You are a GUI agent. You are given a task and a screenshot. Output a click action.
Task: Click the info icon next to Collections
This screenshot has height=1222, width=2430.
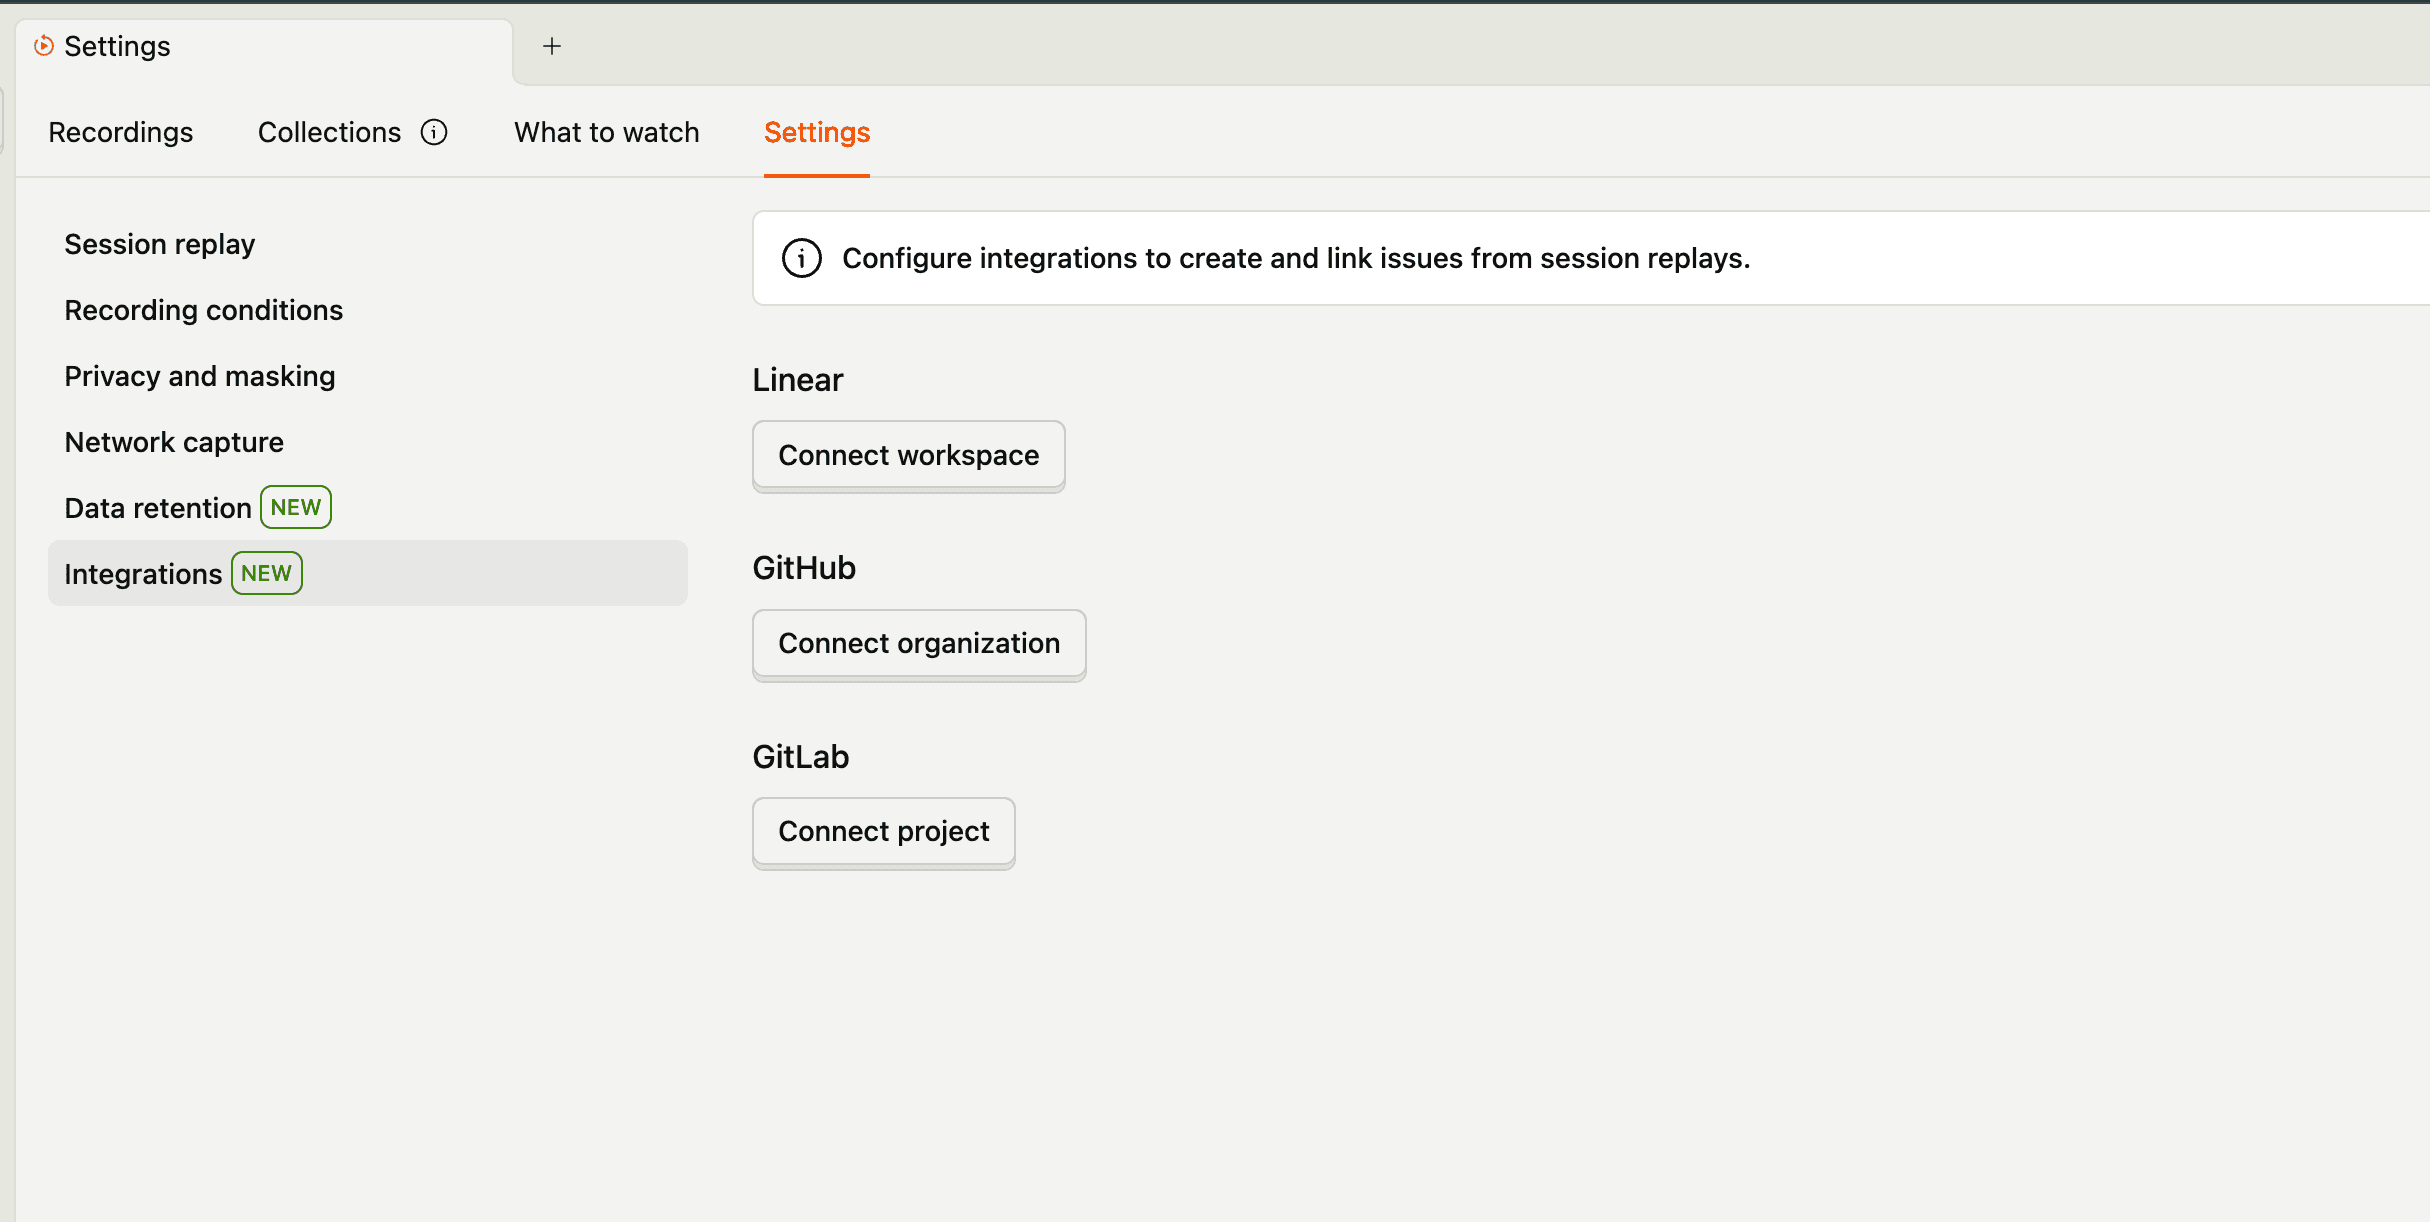tap(434, 131)
